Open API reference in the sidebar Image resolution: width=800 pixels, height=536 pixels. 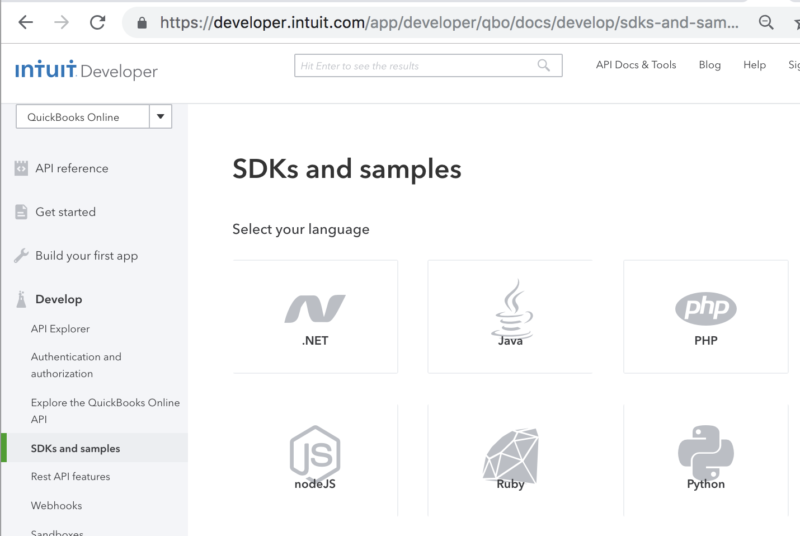pos(71,168)
